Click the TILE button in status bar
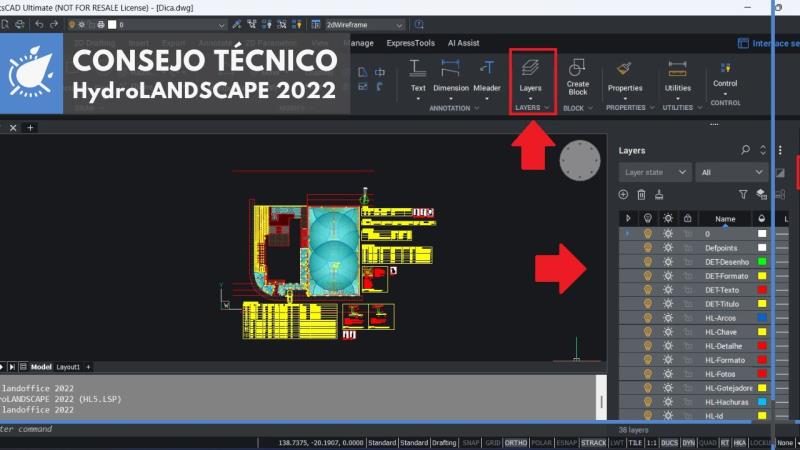The height and width of the screenshot is (450, 800). pyautogui.click(x=635, y=443)
